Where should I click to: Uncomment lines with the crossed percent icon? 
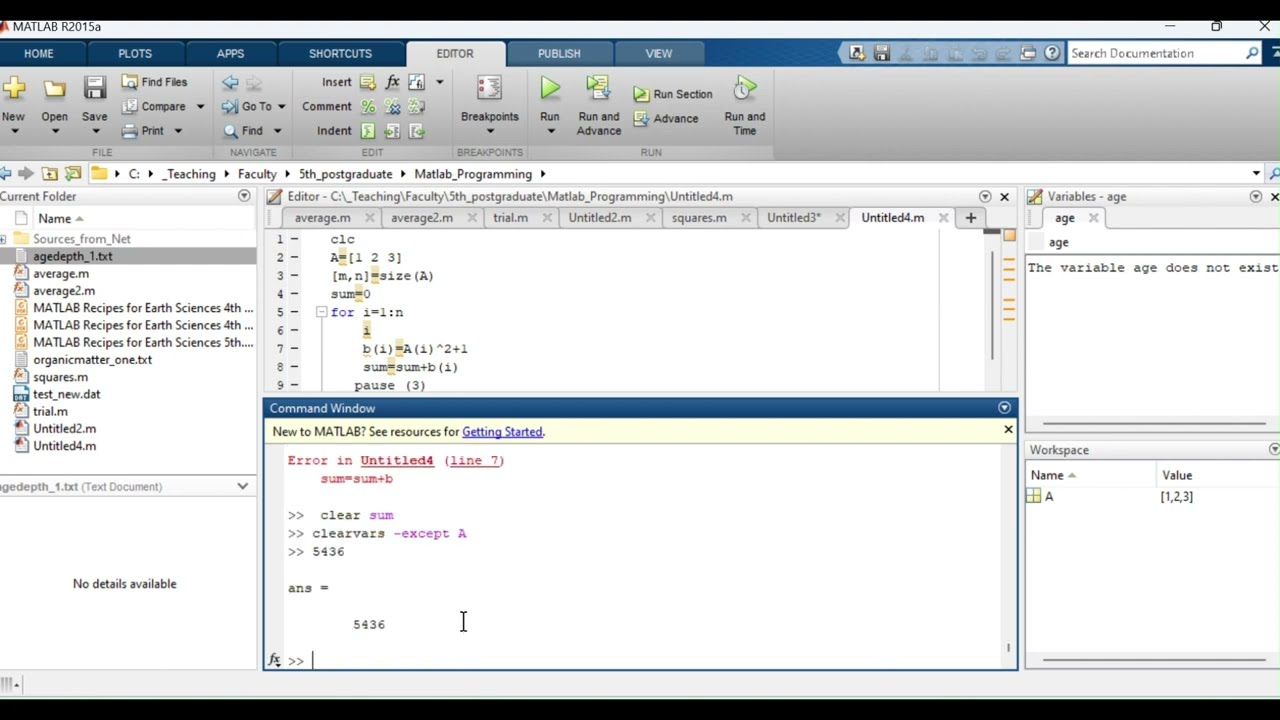(392, 107)
